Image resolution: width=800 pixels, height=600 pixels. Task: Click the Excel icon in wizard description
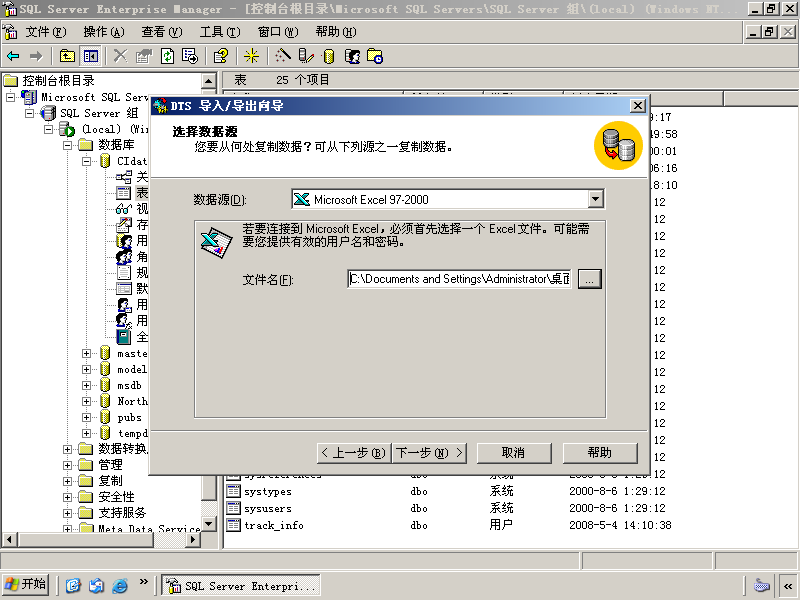pos(216,242)
